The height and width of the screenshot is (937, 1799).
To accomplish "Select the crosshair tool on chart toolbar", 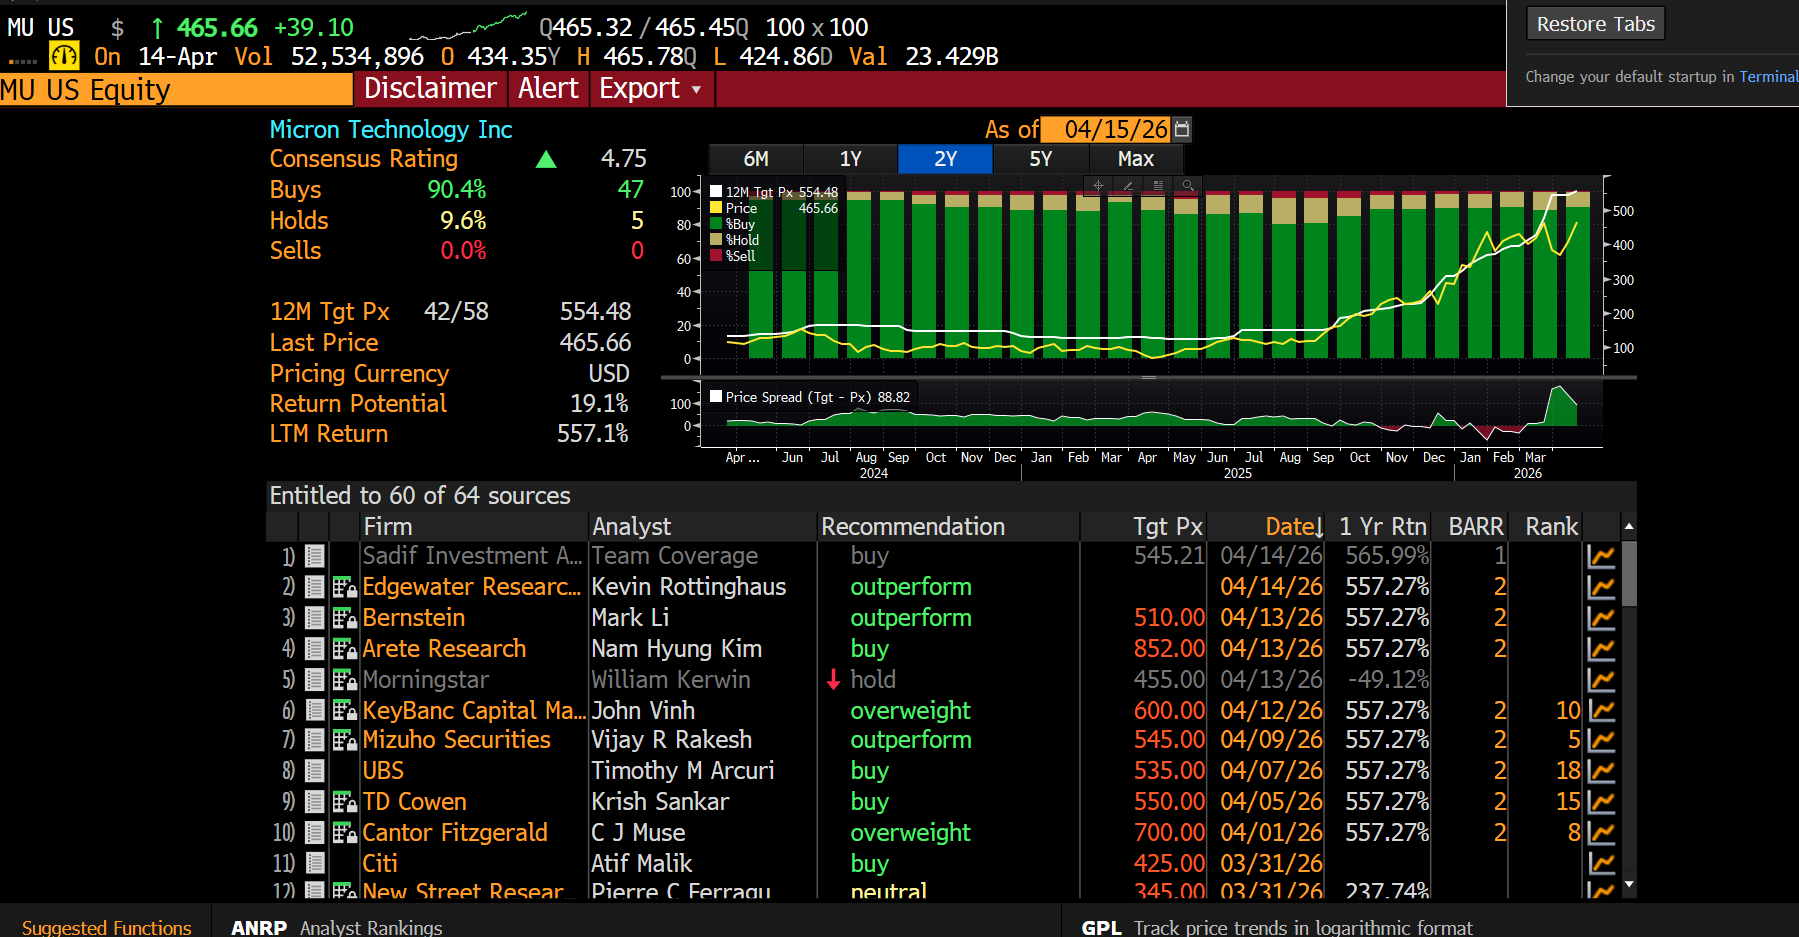I will [x=1098, y=185].
